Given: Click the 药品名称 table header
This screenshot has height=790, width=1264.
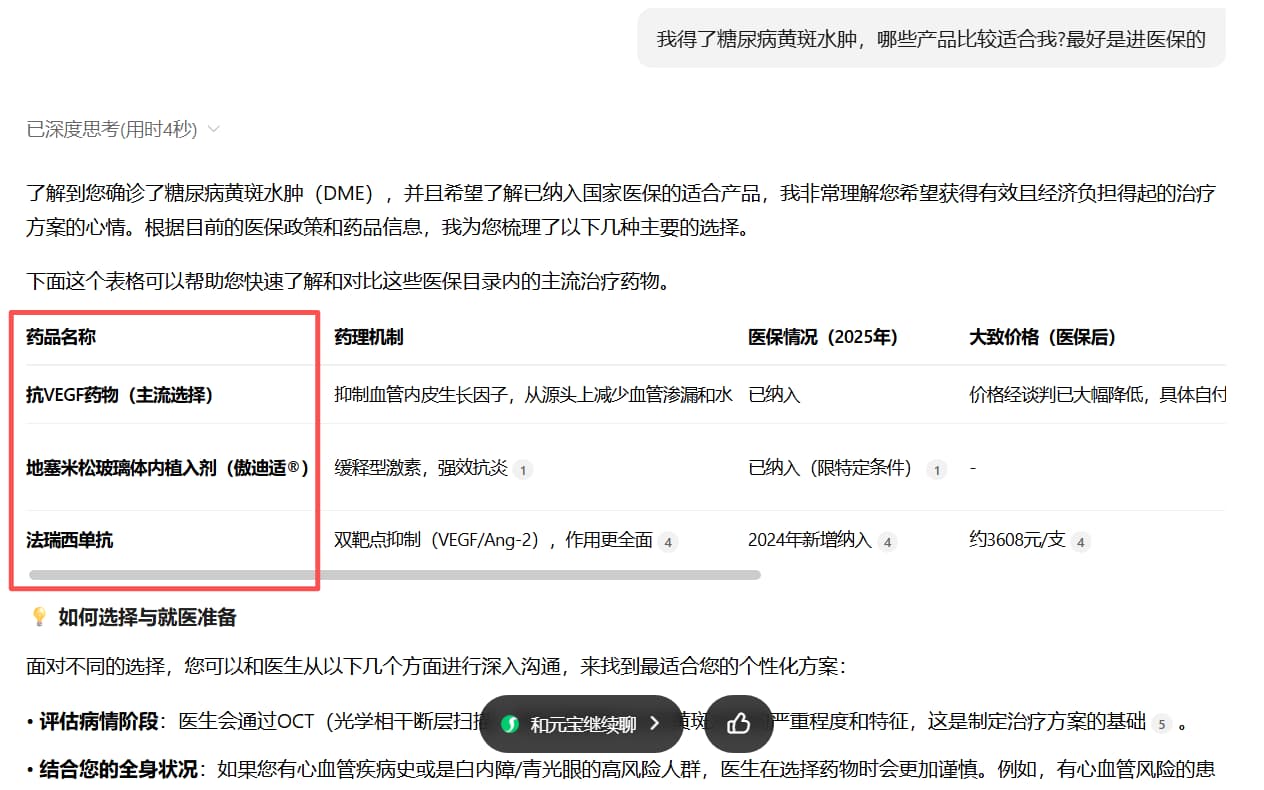Looking at the screenshot, I should tap(60, 337).
